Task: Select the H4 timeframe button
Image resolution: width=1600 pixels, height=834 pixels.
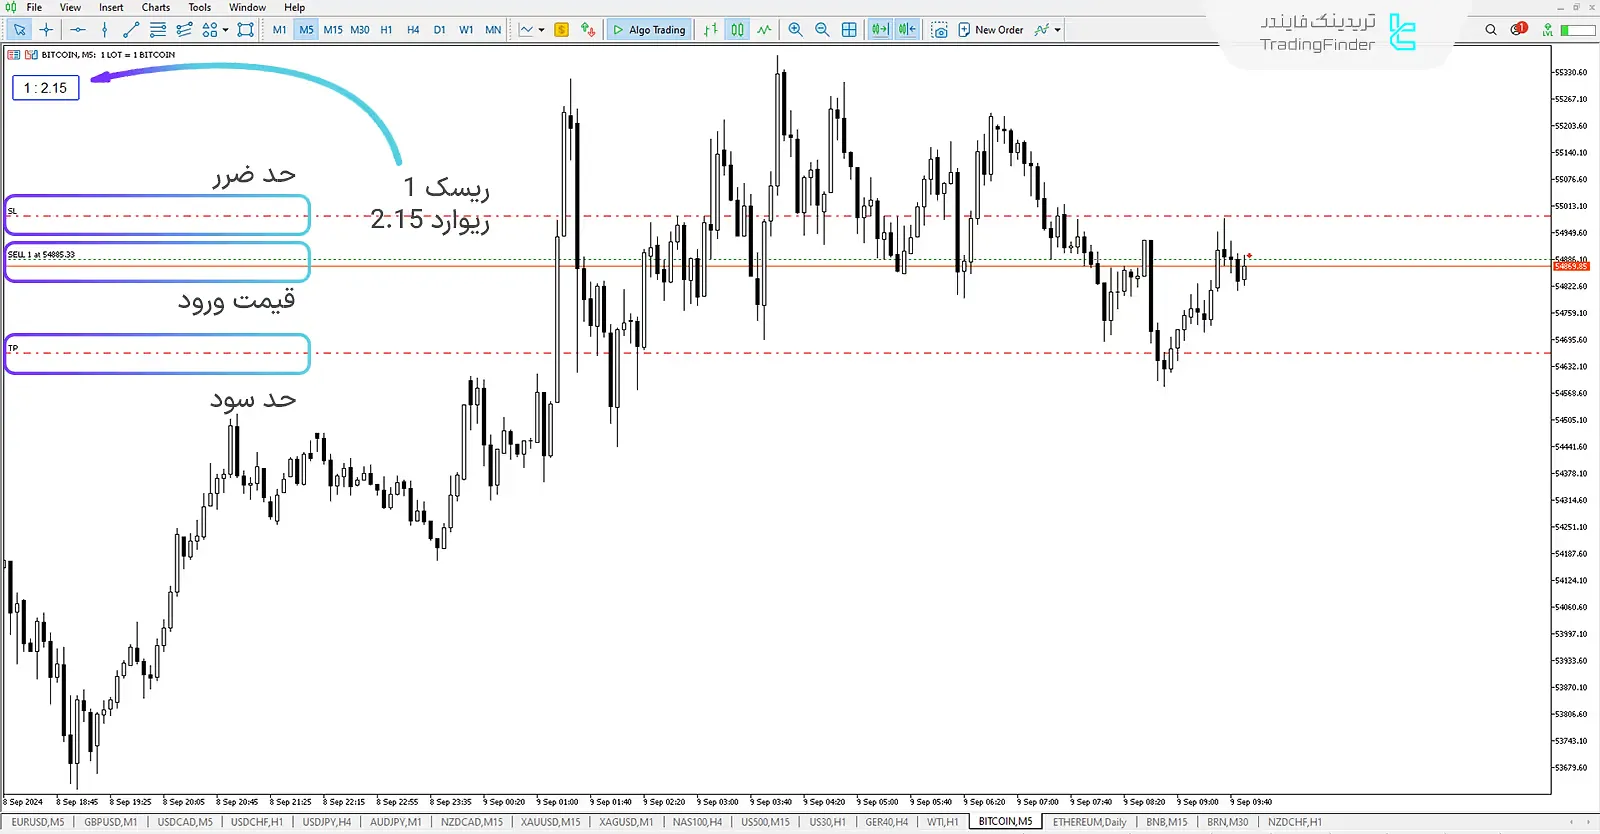Action: pyautogui.click(x=413, y=30)
